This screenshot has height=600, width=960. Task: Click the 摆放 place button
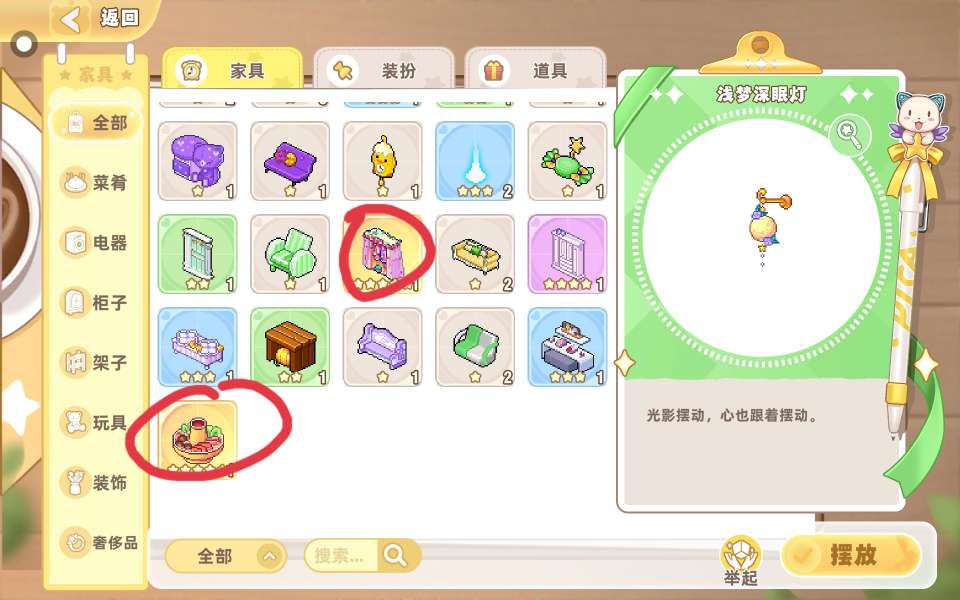coord(851,555)
